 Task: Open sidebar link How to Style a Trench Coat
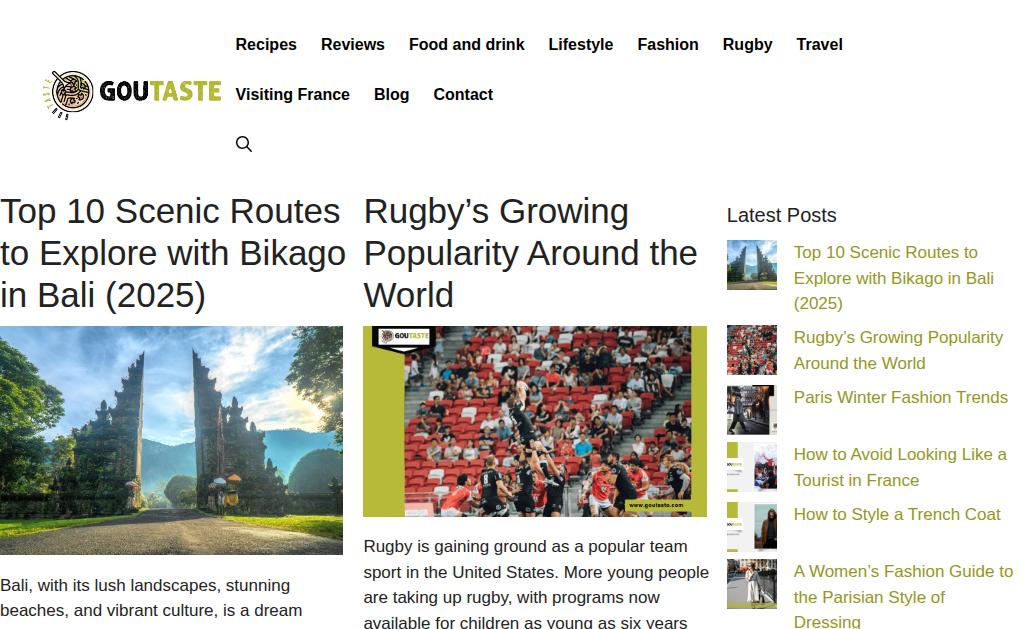tap(897, 514)
